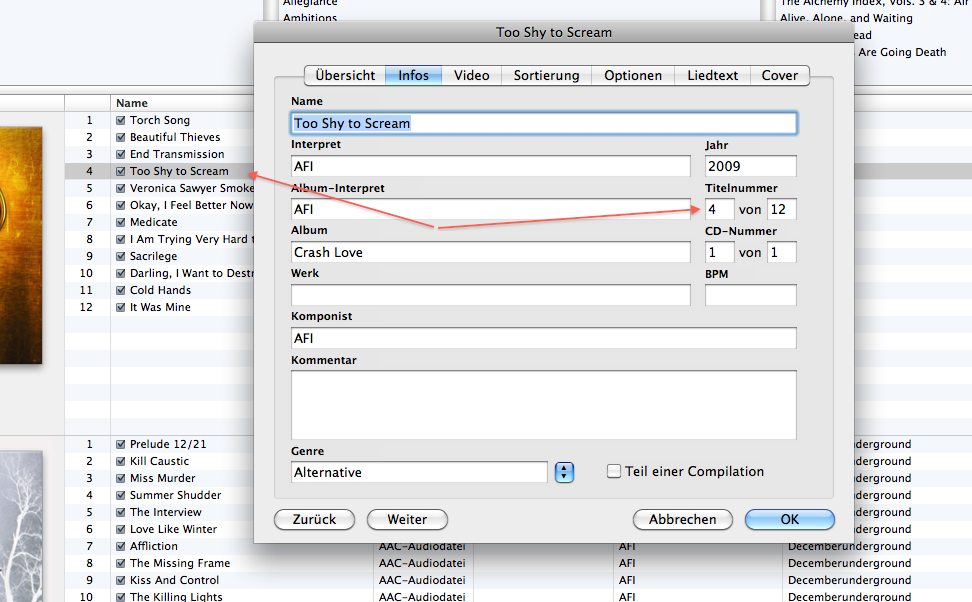Uncheck the Summer Shudder checkbox
Viewport: 972px width, 602px height.
pos(121,495)
